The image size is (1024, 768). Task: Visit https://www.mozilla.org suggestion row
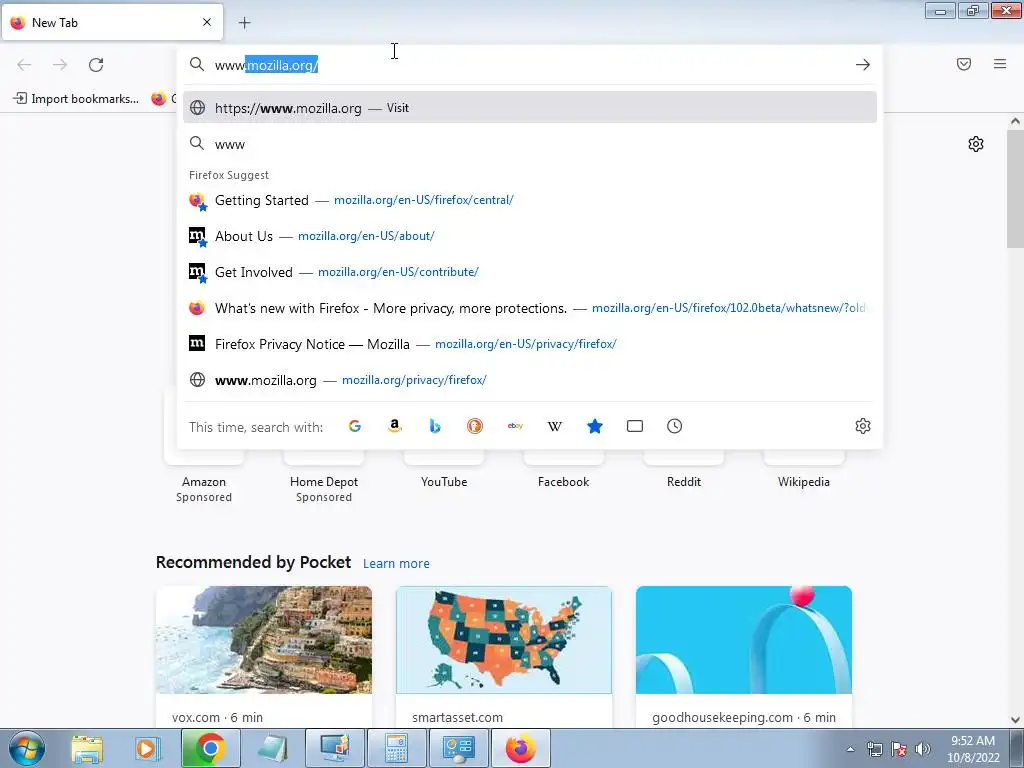tap(530, 108)
